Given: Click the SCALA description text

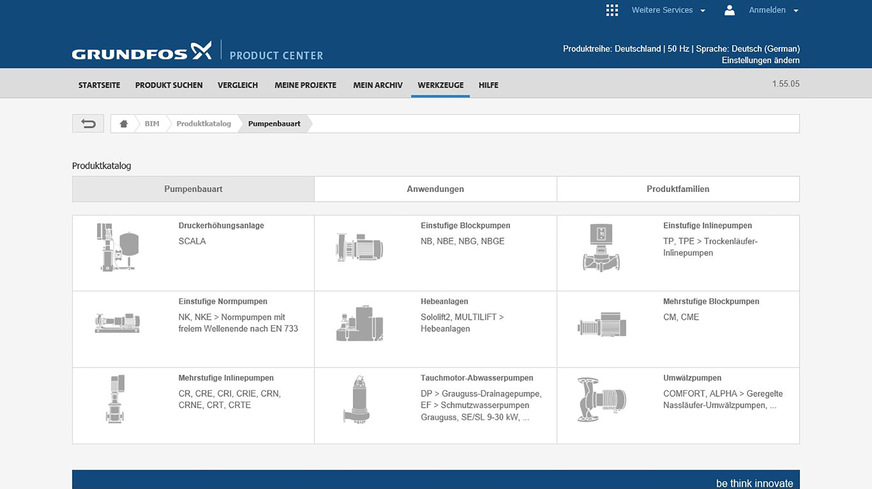Looking at the screenshot, I should click(x=192, y=241).
